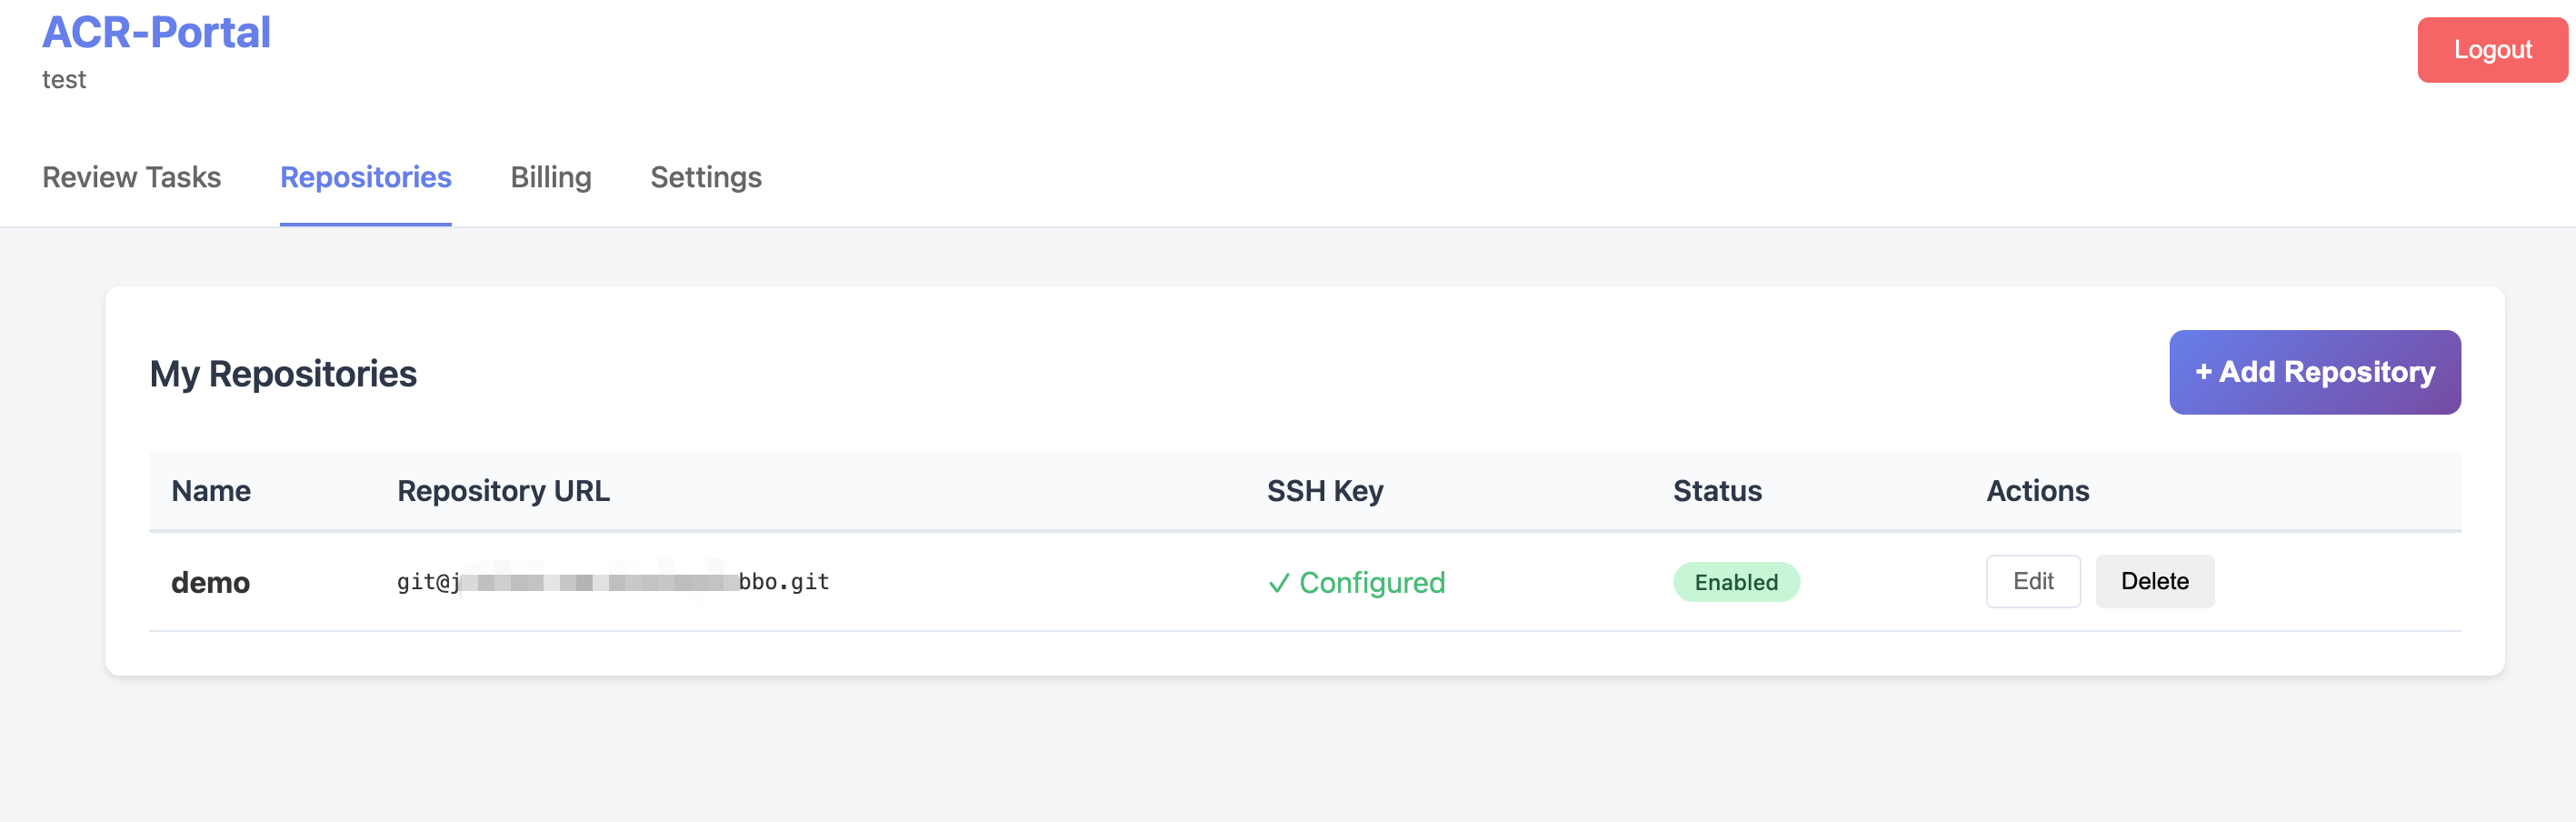The image size is (2576, 822).
Task: Select the Repositories tab
Action: 365,177
